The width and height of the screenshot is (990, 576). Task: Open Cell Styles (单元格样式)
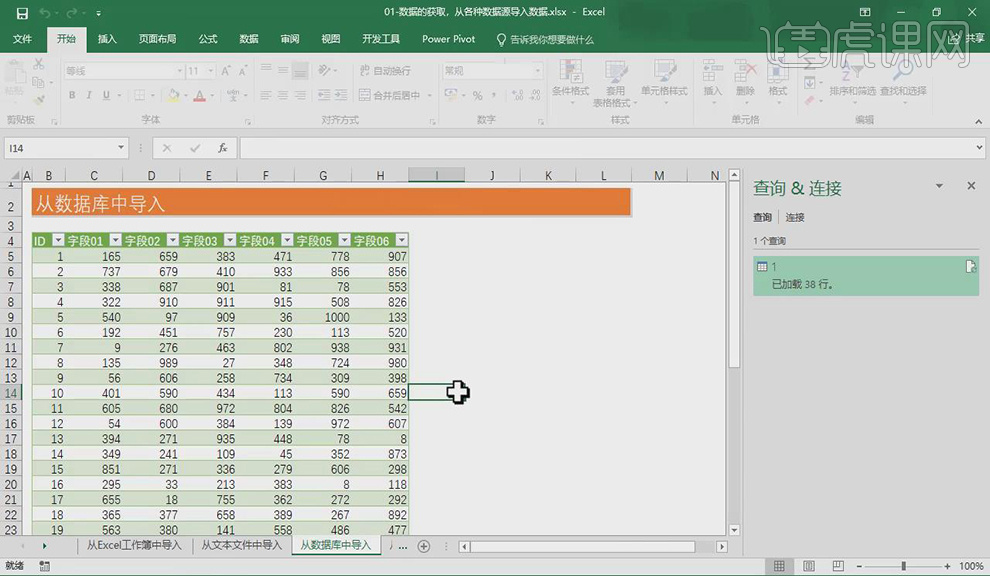tap(664, 81)
